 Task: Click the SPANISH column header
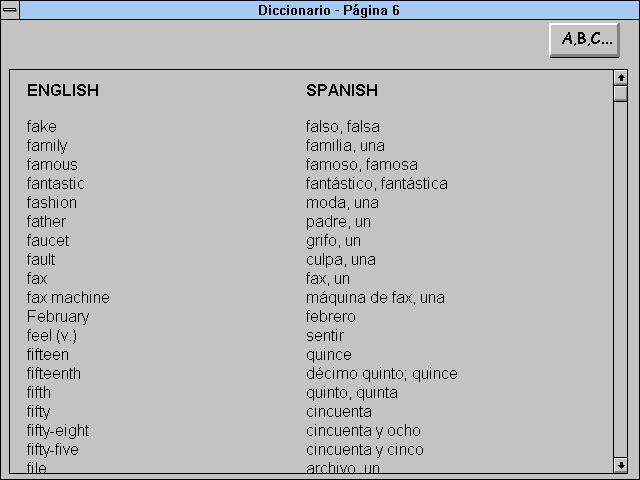click(x=342, y=90)
